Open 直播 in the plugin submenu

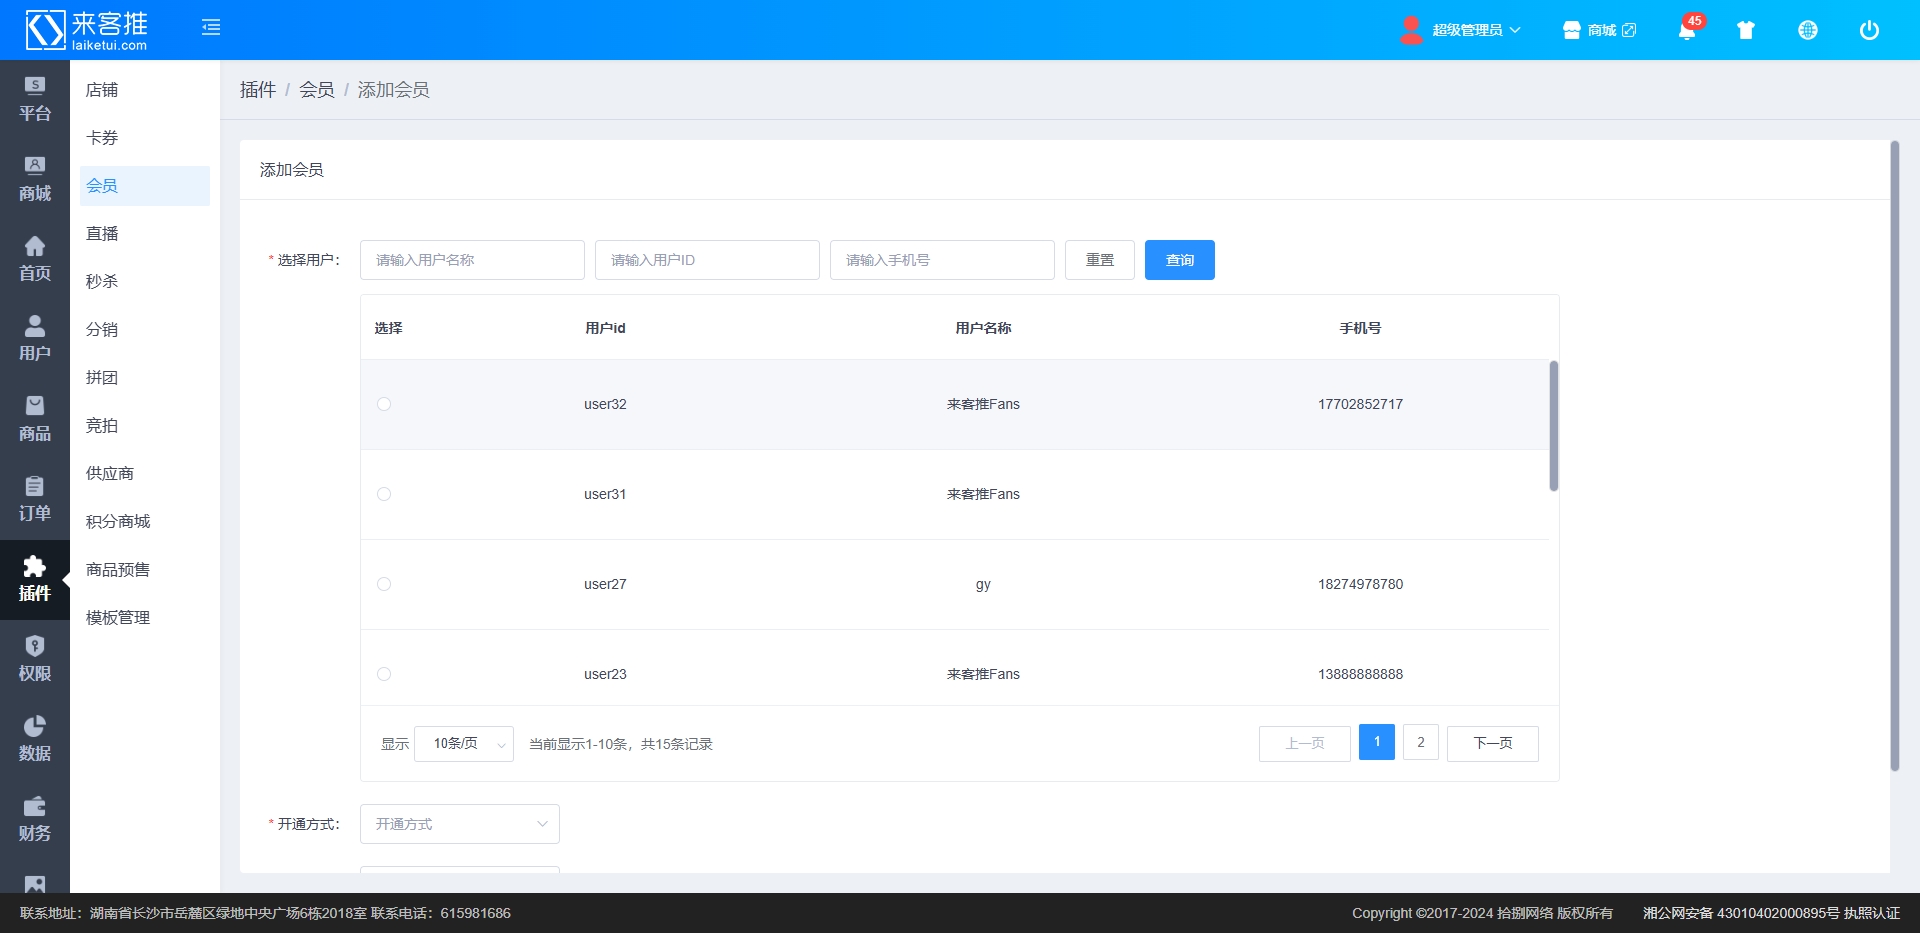click(102, 234)
